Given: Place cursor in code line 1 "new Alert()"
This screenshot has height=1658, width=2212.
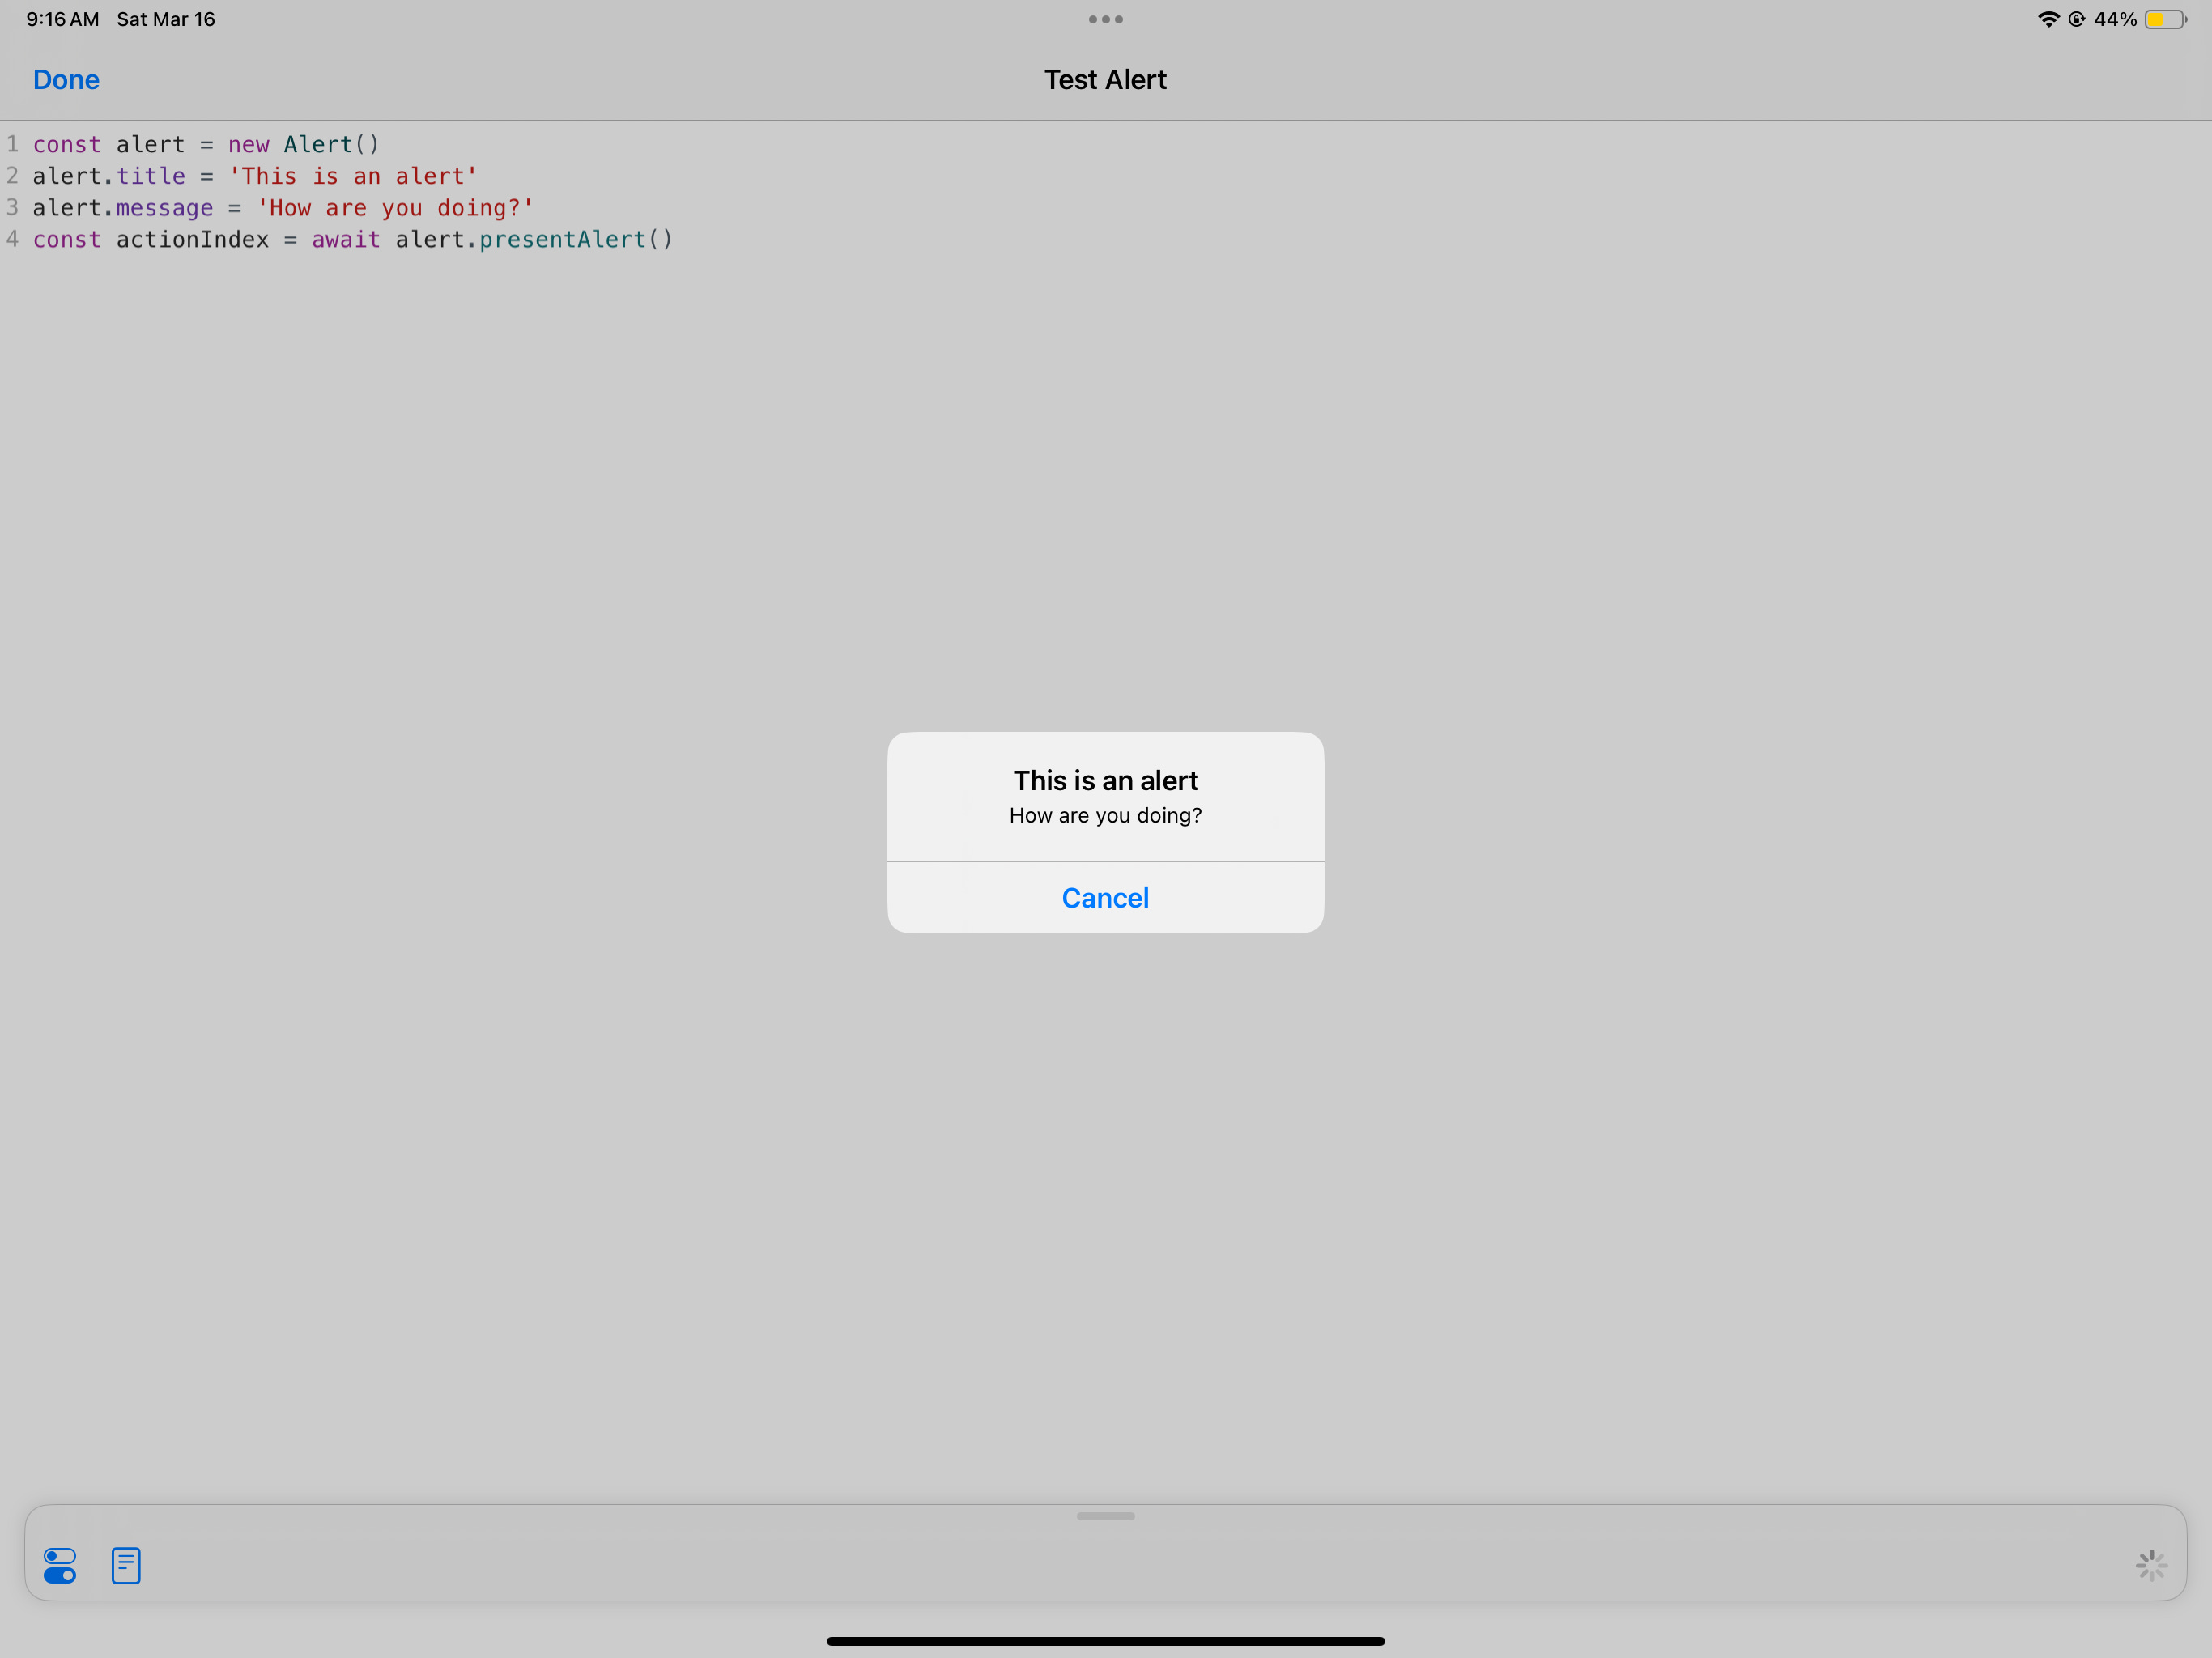Looking at the screenshot, I should coord(304,144).
